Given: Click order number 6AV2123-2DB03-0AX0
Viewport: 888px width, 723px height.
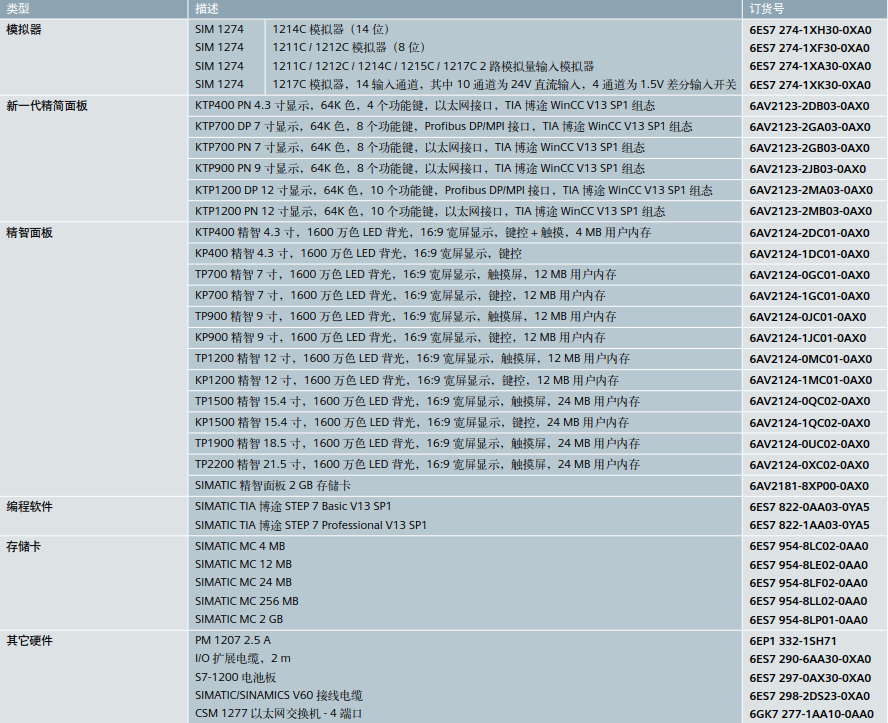Looking at the screenshot, I should coord(809,106).
